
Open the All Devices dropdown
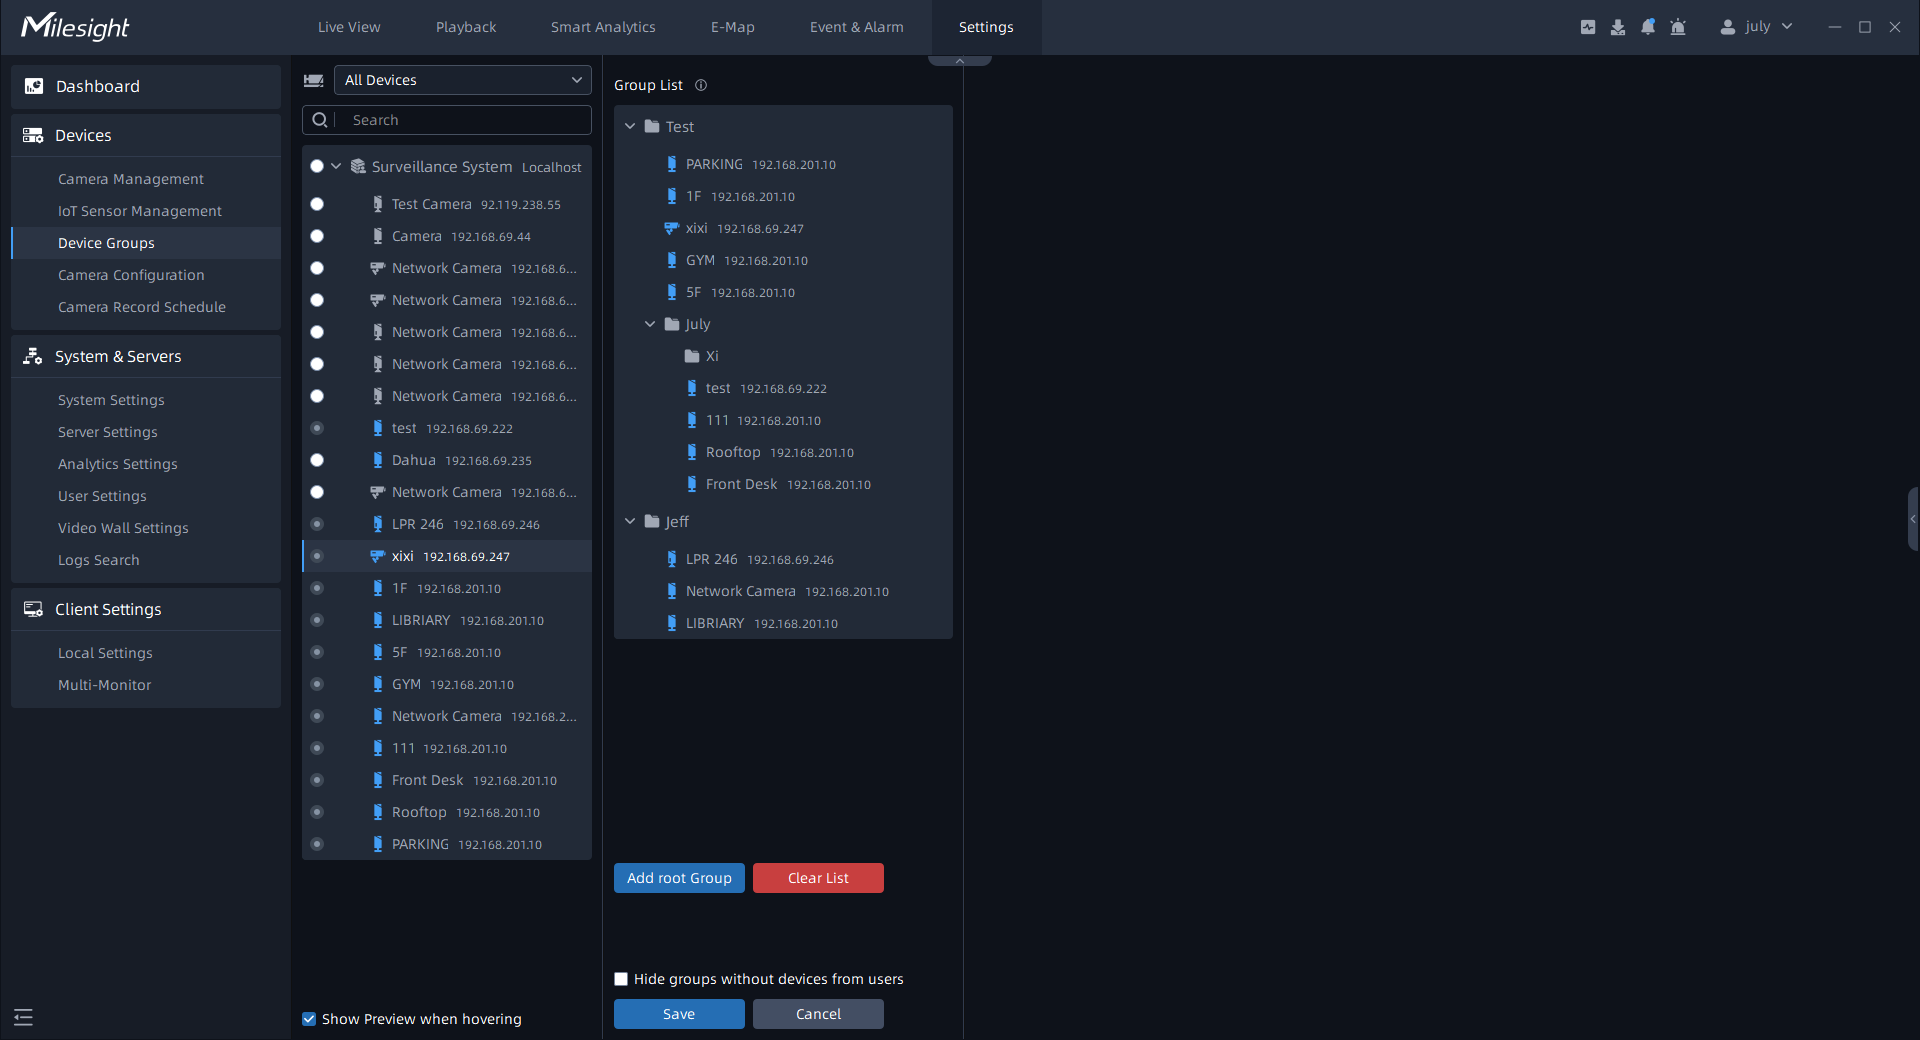tap(462, 80)
